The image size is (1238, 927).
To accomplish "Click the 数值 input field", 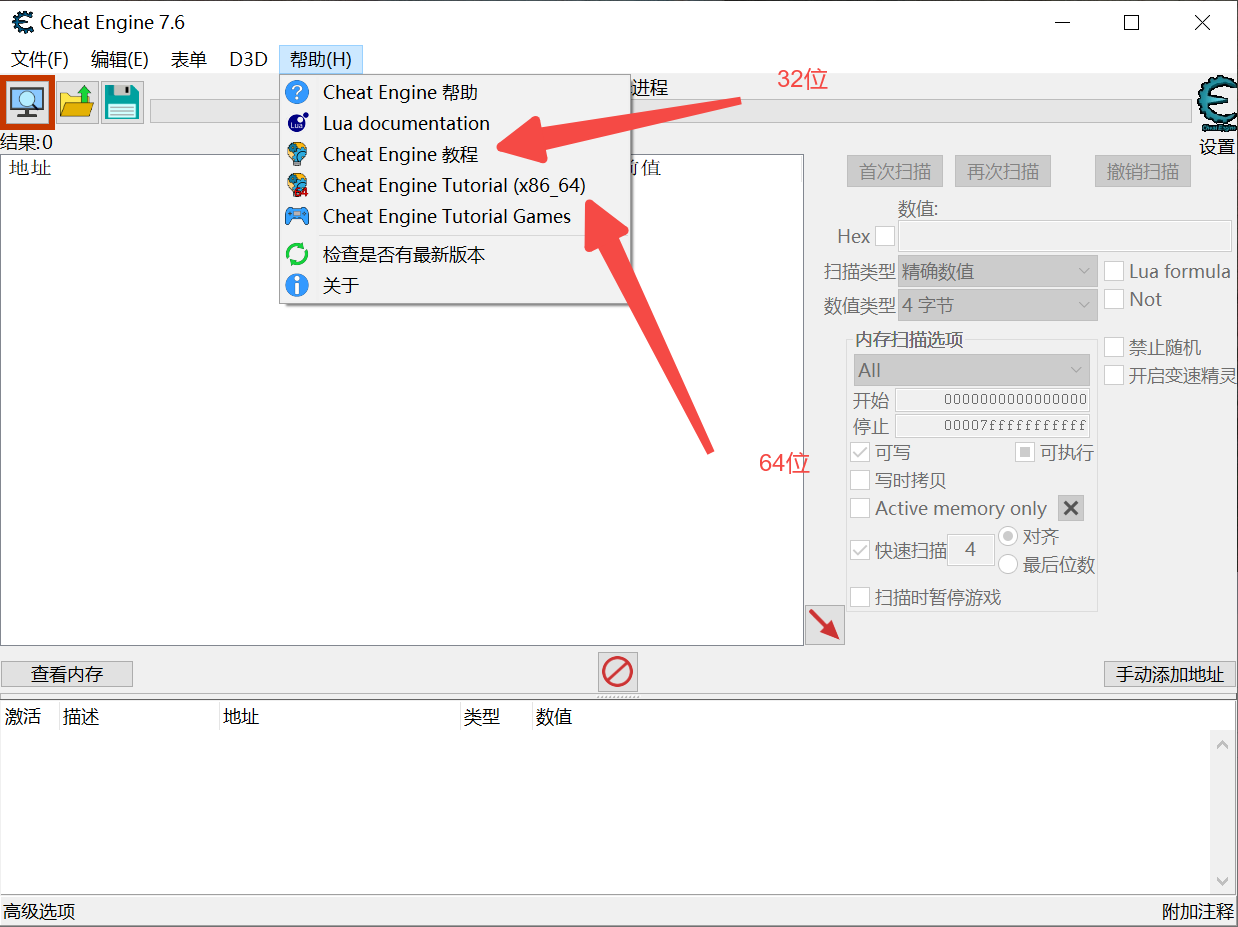I will tap(1065, 236).
